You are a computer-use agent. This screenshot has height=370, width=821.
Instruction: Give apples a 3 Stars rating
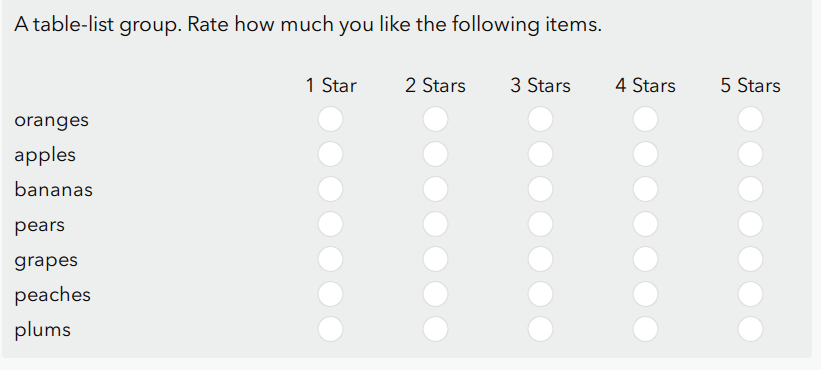click(x=540, y=154)
